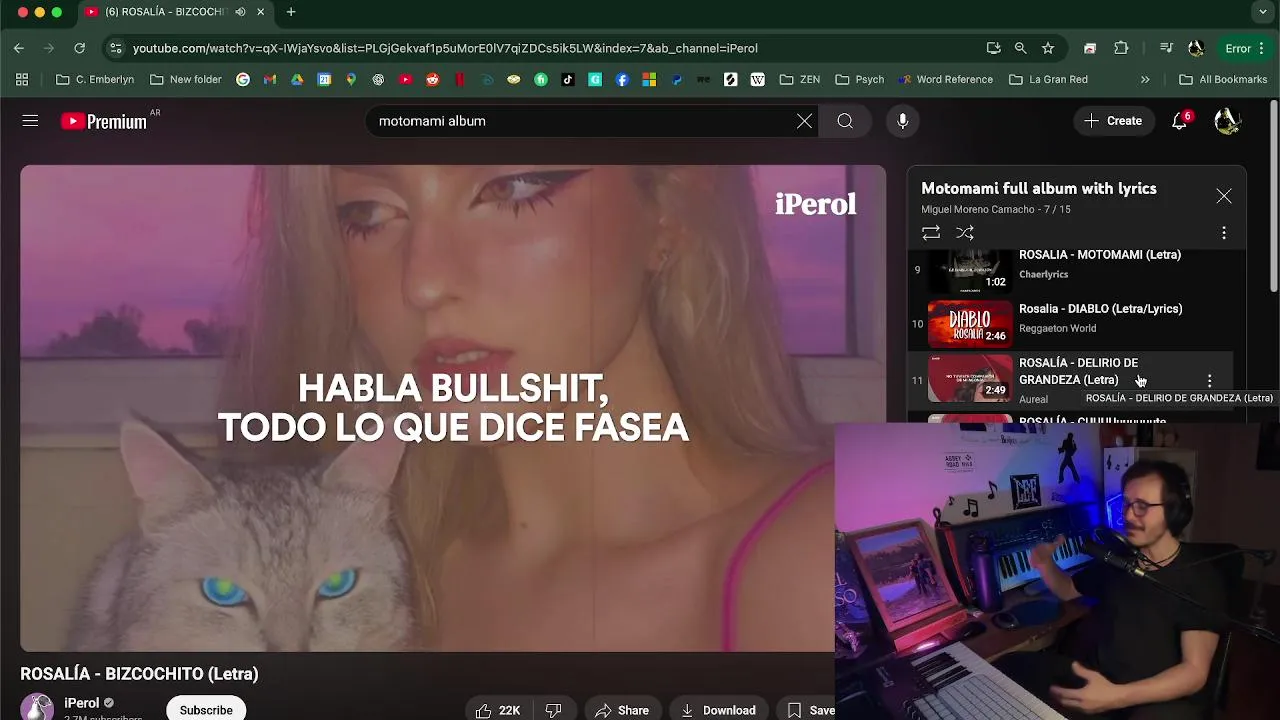Viewport: 1280px width, 720px height.
Task: Open account avatar menu on YouTube
Action: coord(1227,121)
